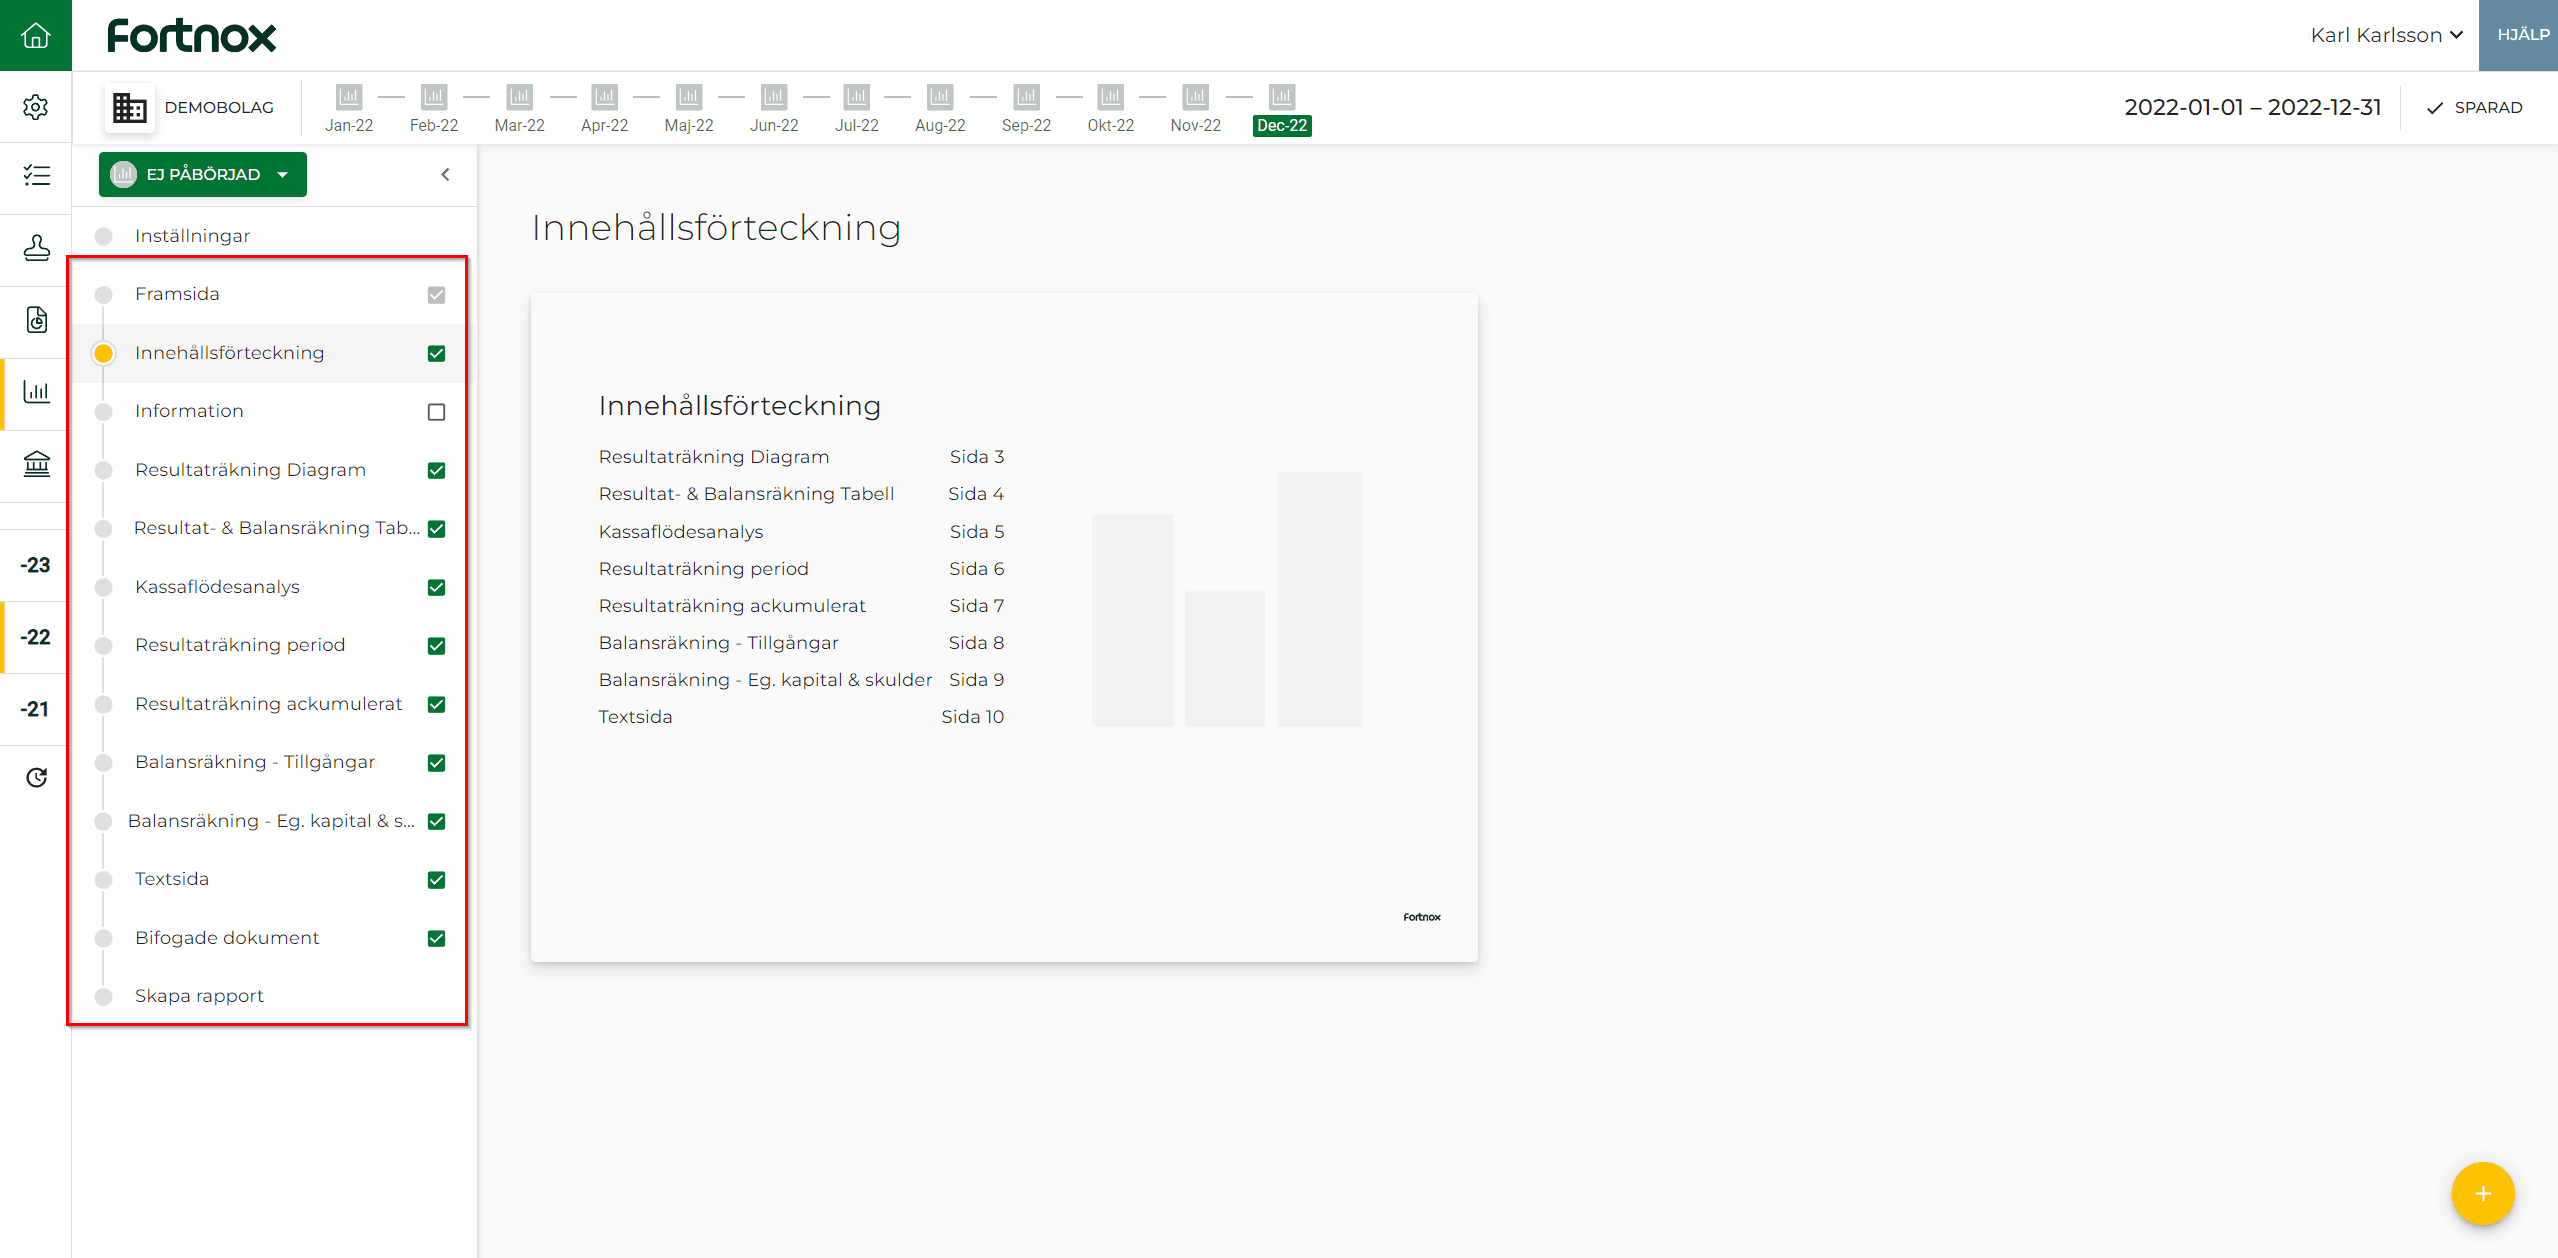Click the refresh history icon in the sidebar
Viewport: 2558px width, 1258px height.
click(36, 777)
